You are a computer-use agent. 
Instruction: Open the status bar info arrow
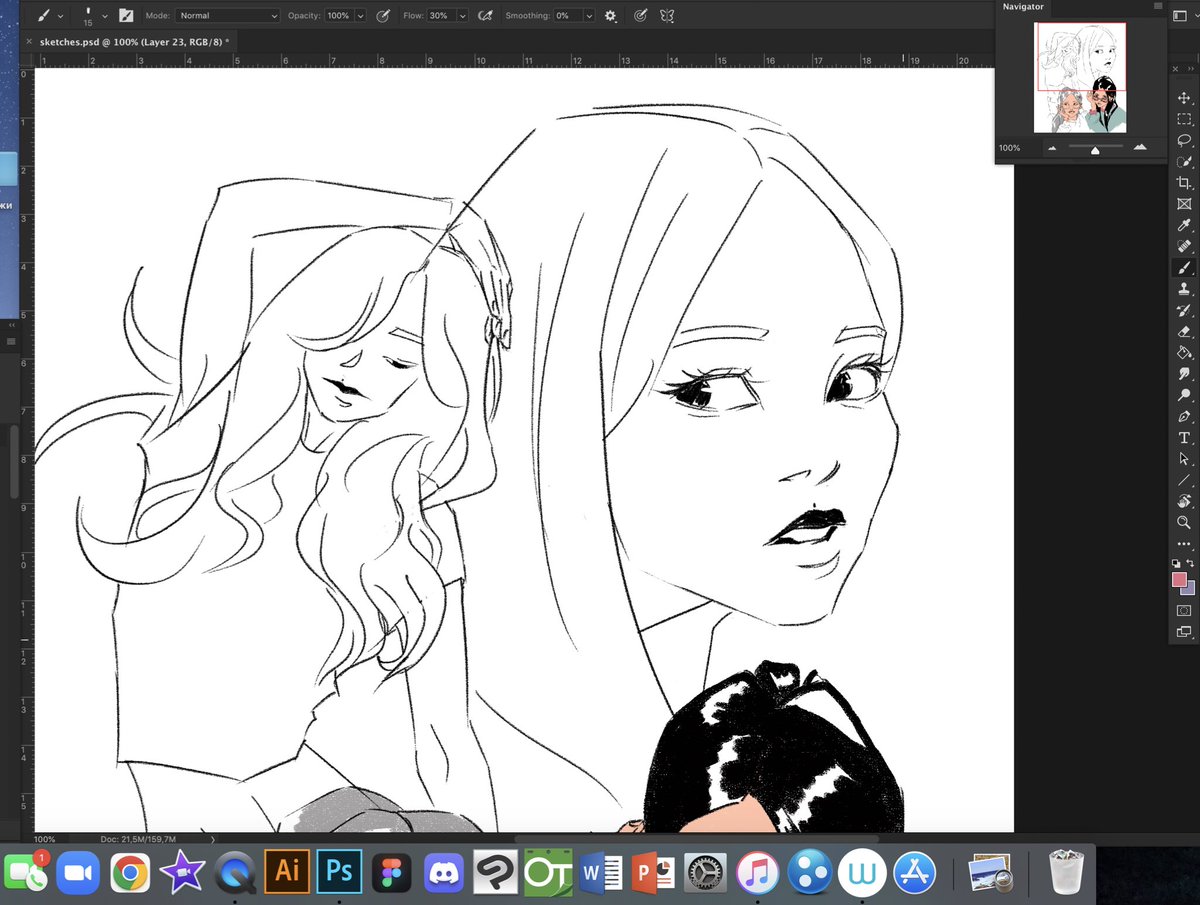coord(213,839)
